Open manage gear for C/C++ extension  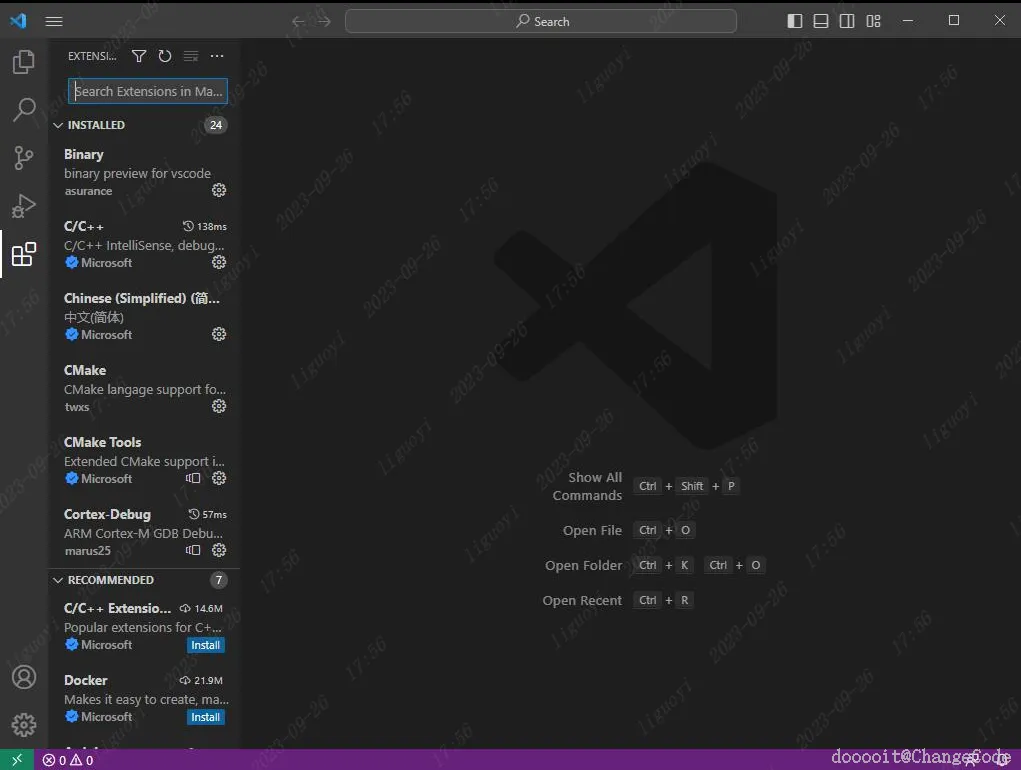point(219,262)
